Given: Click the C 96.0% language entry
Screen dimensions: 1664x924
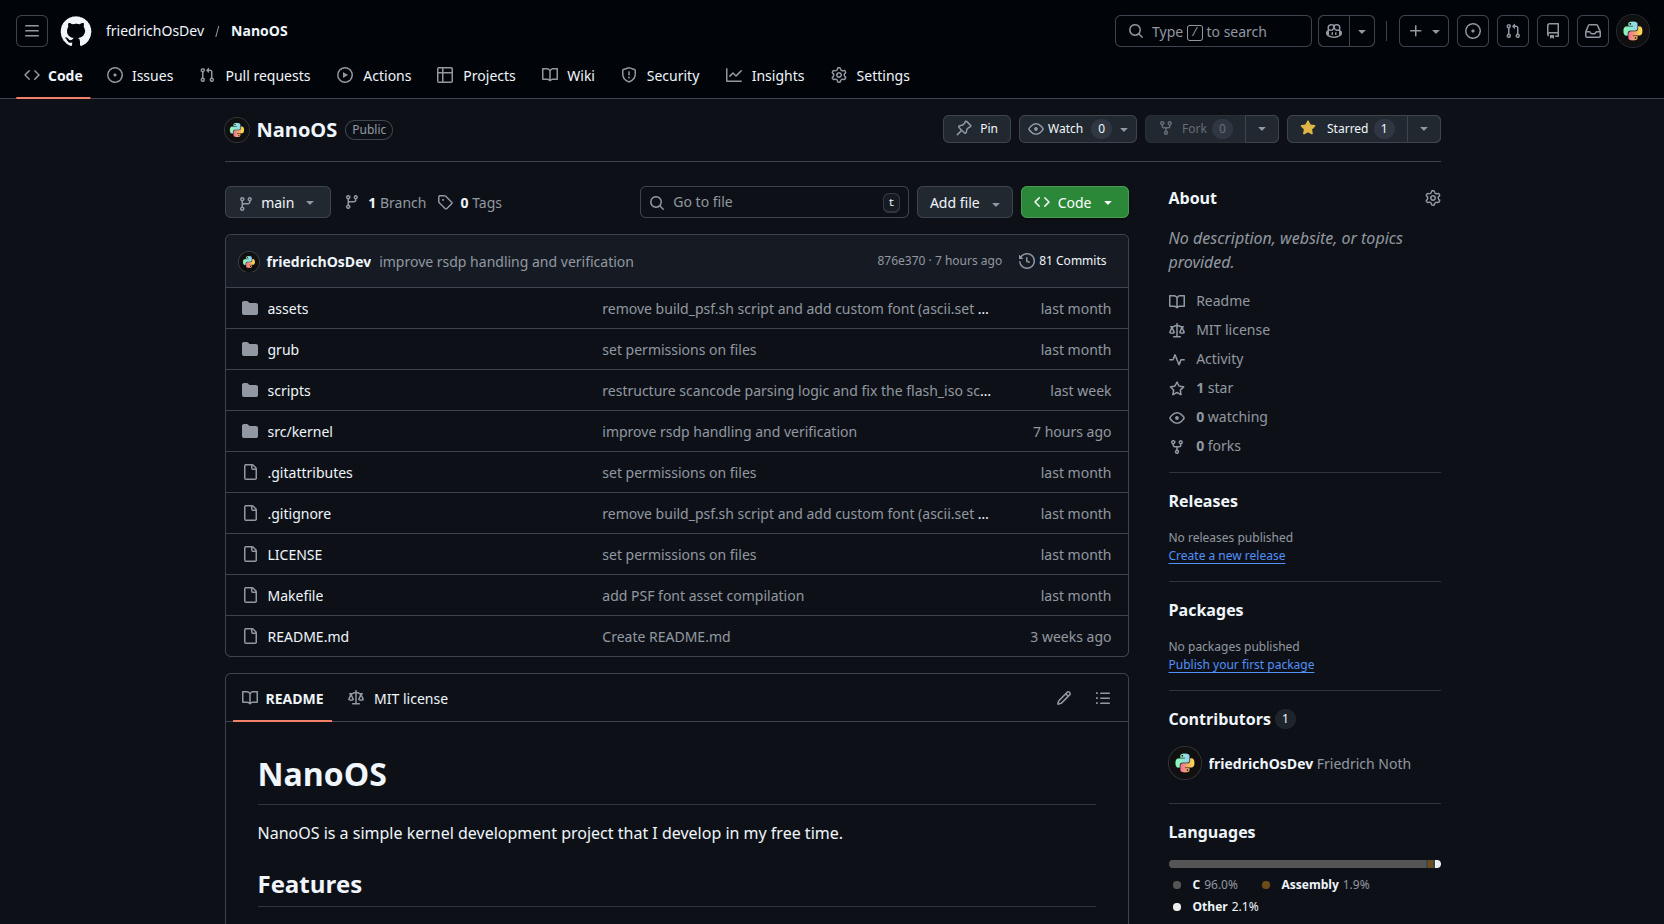Looking at the screenshot, I should pos(1206,885).
